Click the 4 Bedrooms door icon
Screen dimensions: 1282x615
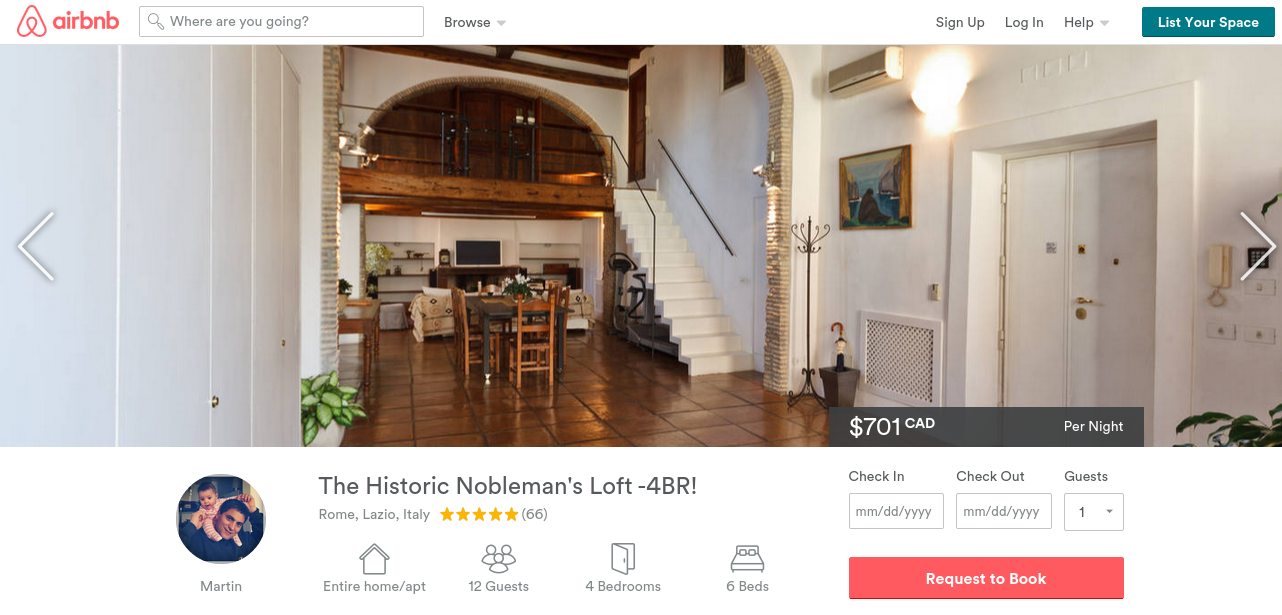pyautogui.click(x=623, y=558)
